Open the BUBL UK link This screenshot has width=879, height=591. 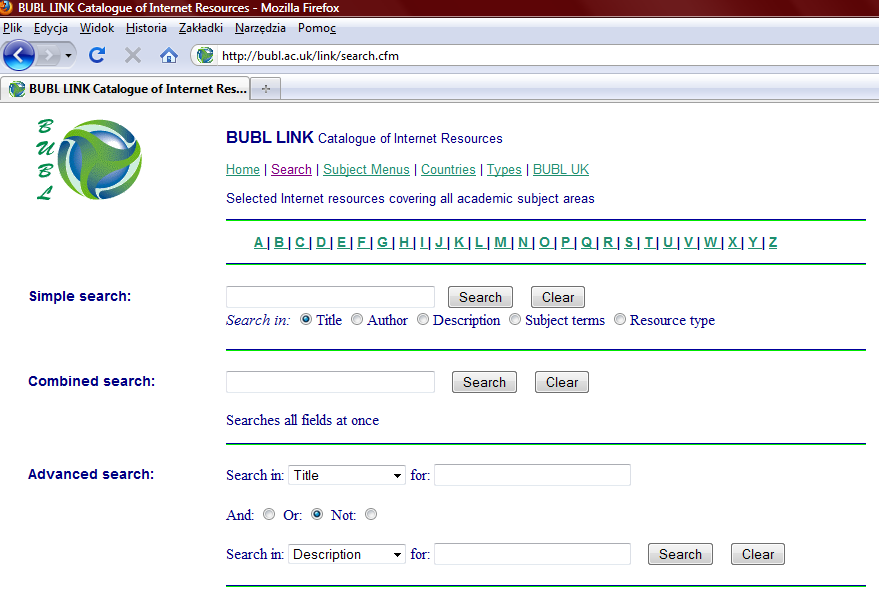coord(561,169)
